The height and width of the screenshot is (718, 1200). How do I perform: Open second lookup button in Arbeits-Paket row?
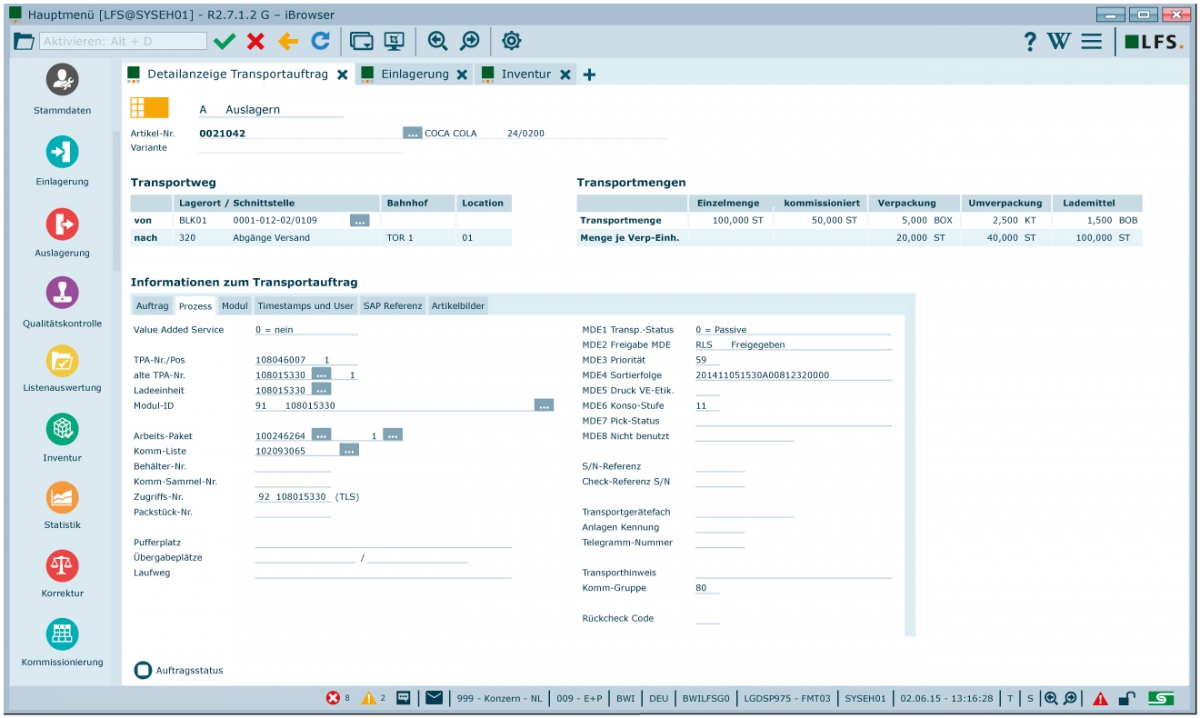point(393,435)
